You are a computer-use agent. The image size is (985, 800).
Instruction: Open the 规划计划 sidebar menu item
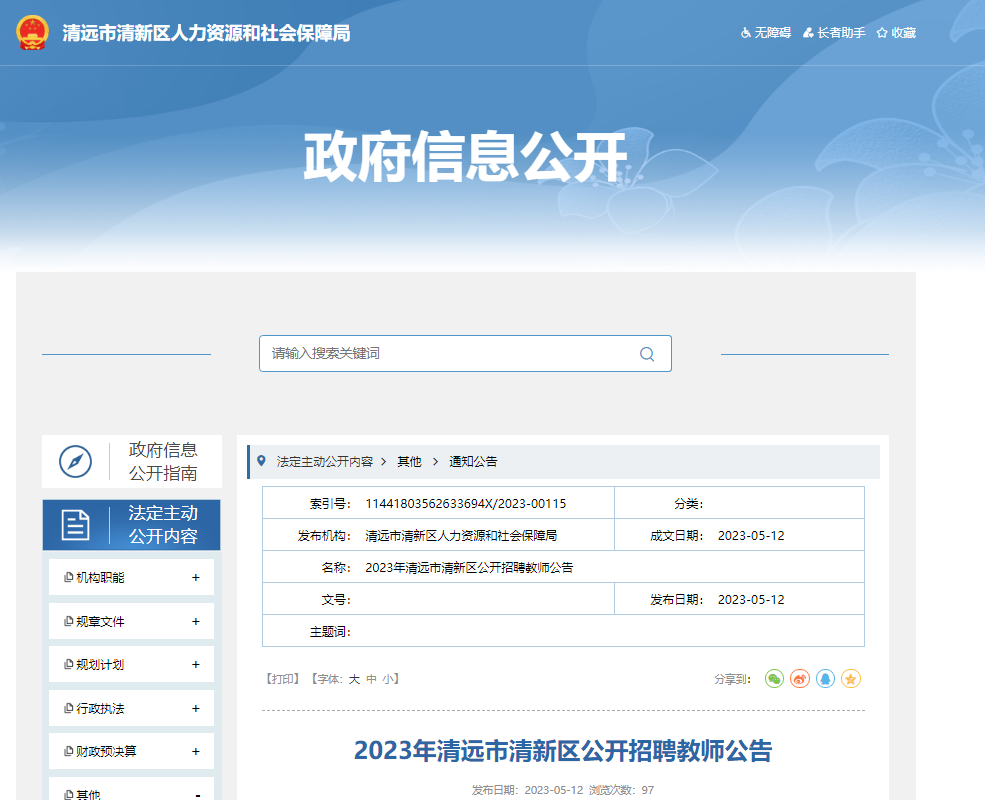[100, 665]
